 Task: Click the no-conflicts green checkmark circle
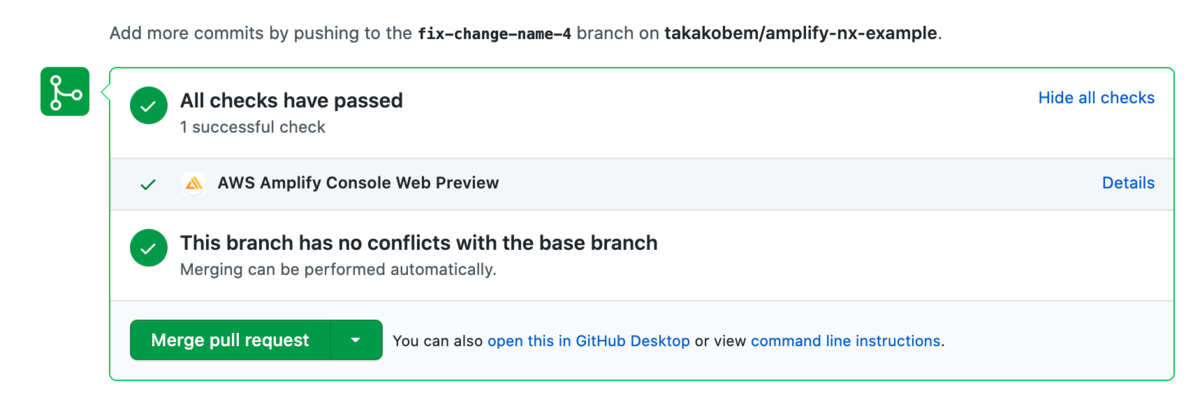coord(149,248)
